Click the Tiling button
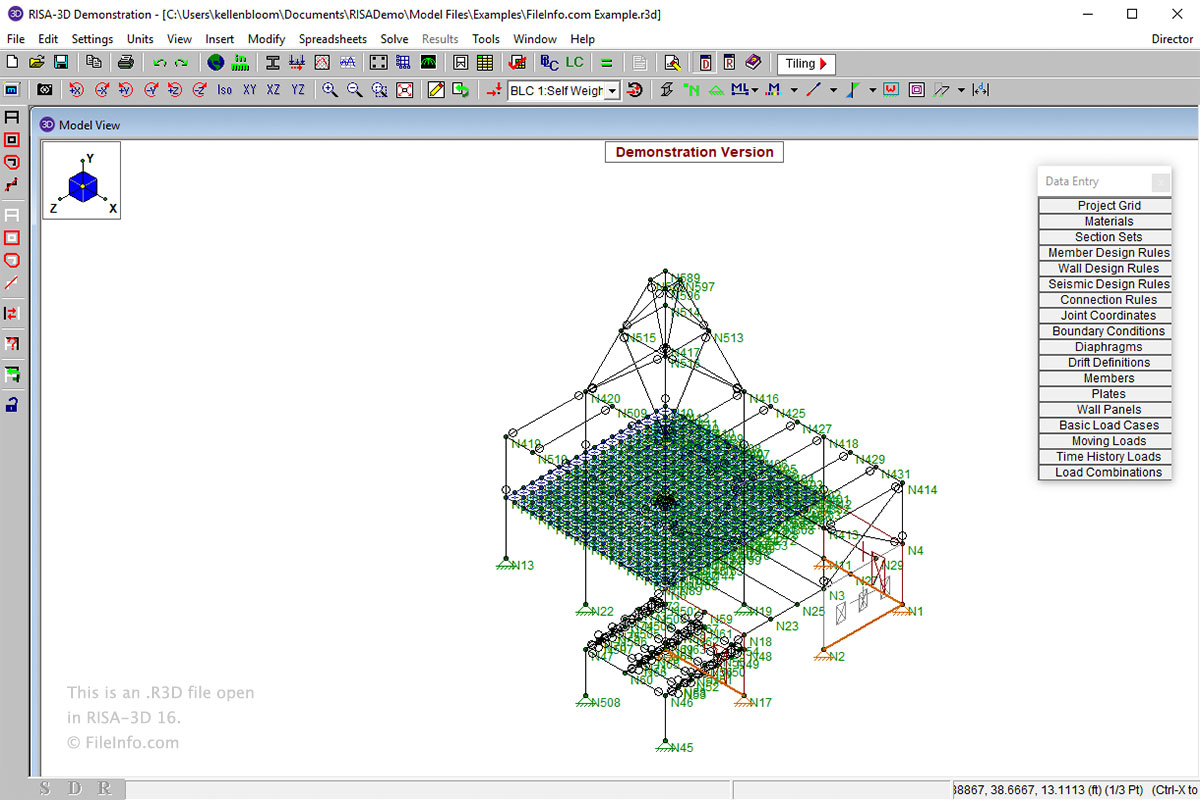The image size is (1200, 800). (x=806, y=63)
